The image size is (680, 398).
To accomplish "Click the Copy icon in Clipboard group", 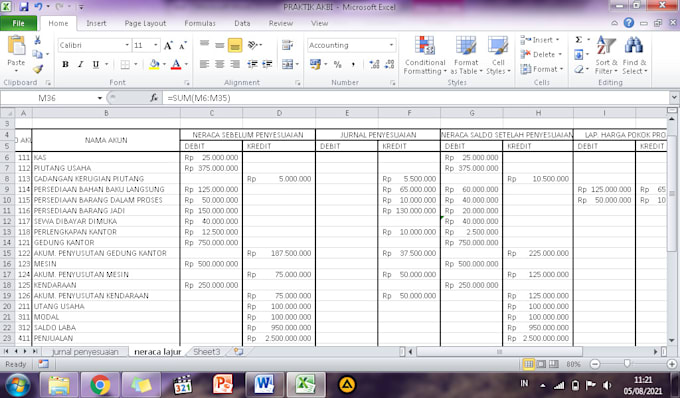I will (x=37, y=54).
